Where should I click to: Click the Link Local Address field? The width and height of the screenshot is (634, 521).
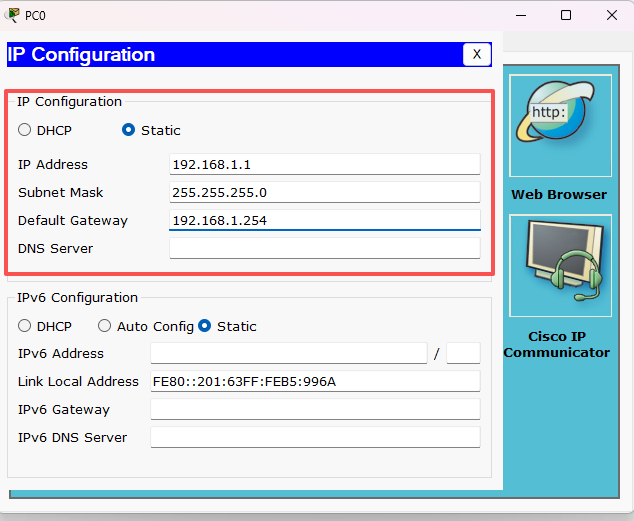click(x=315, y=381)
